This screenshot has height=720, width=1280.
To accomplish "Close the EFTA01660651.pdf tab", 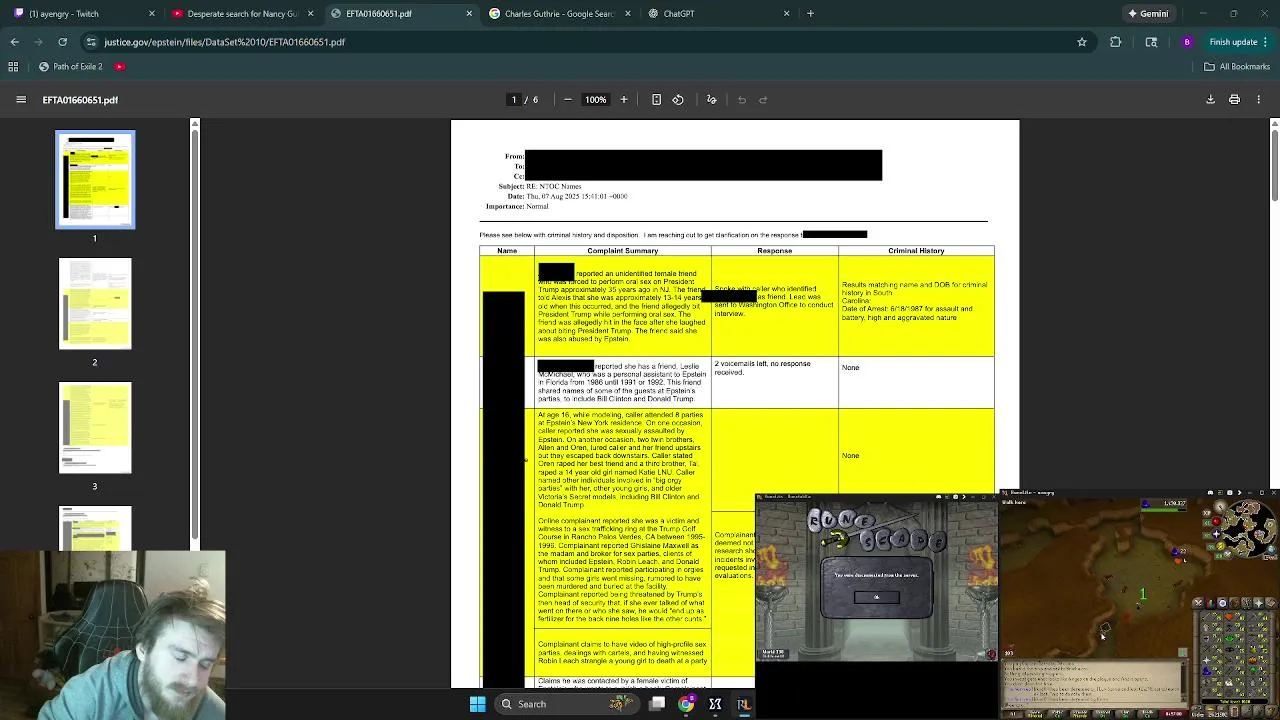I will (469, 14).
